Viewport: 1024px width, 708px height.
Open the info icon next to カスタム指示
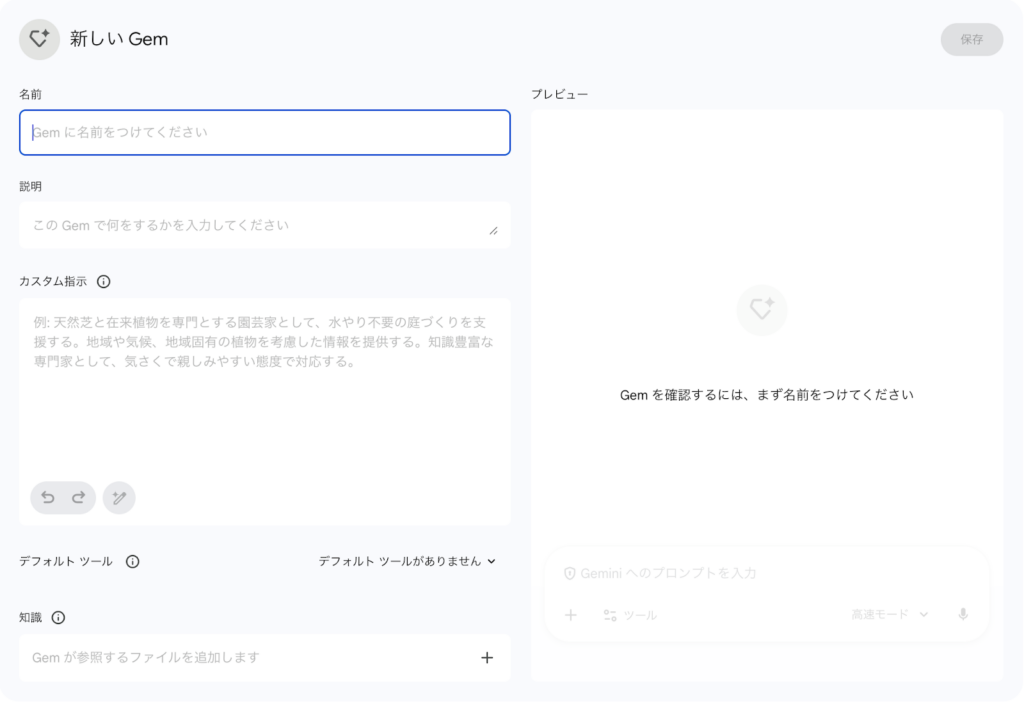point(104,282)
